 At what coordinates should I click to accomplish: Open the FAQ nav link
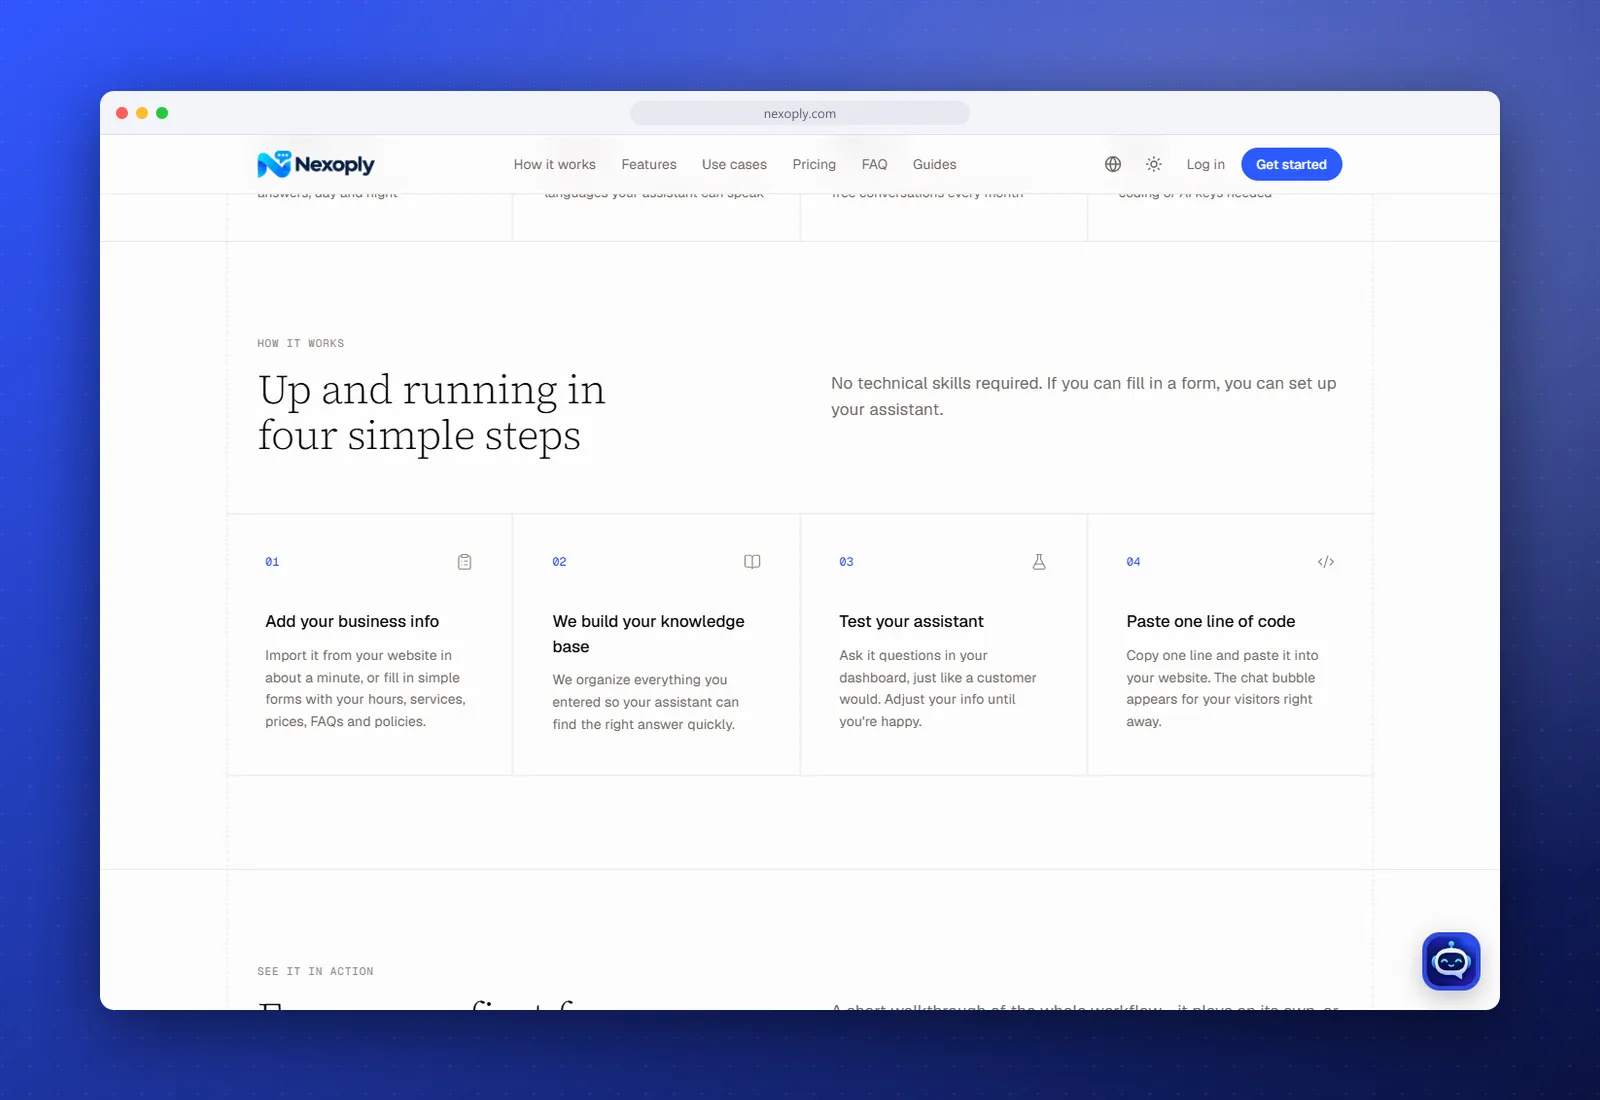point(875,164)
